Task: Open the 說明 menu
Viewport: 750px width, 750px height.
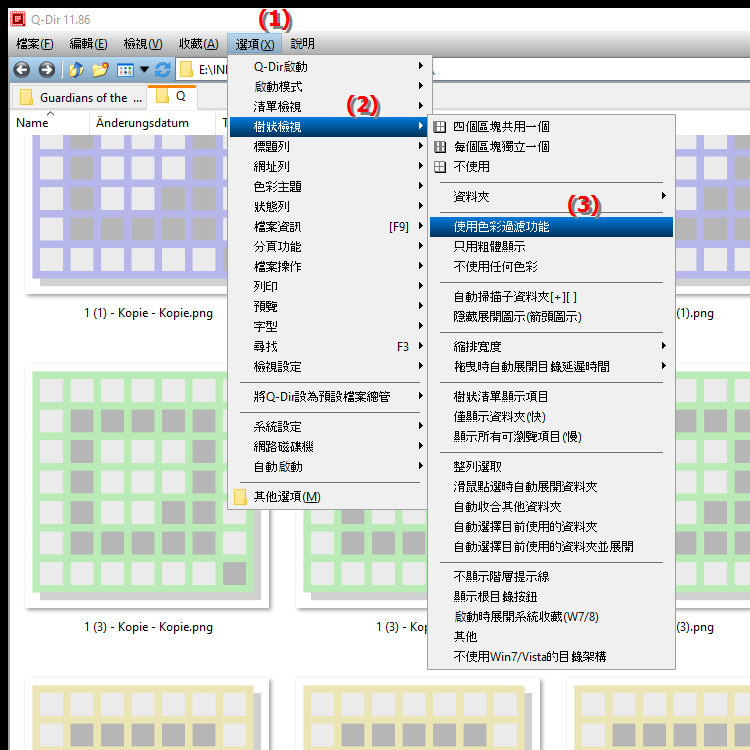Action: pyautogui.click(x=302, y=44)
